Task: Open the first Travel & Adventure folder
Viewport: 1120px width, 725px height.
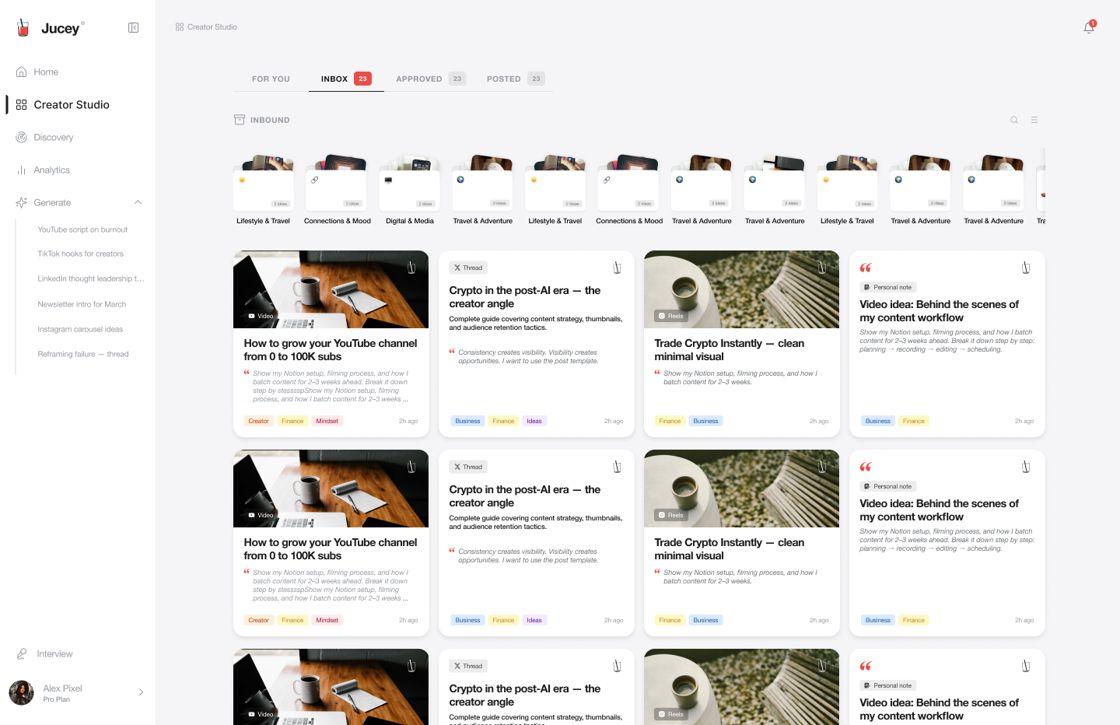Action: [x=482, y=190]
